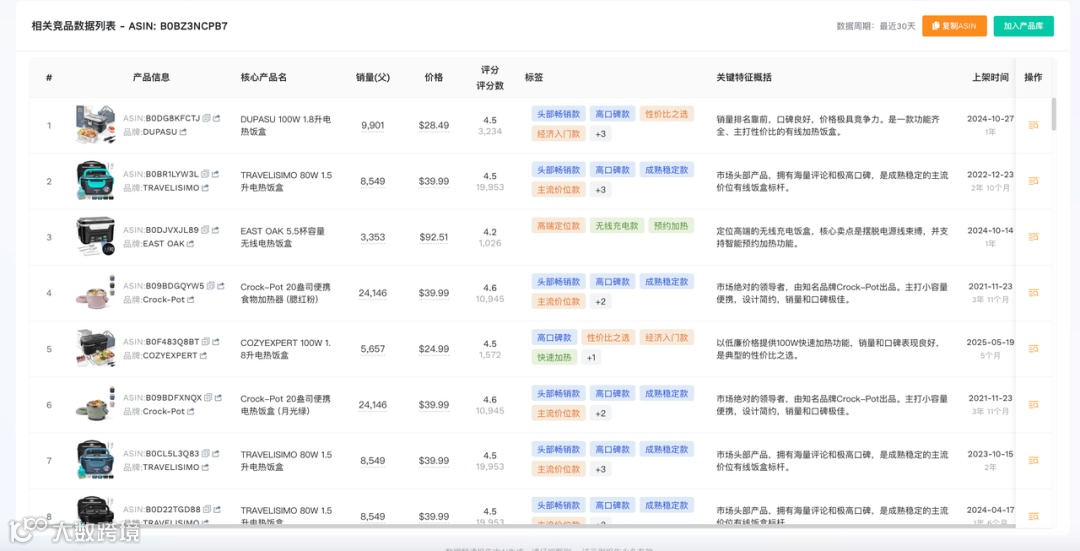The height and width of the screenshot is (551, 1080).
Task: Copy ASIN B0DJVXJL89 with its copy icon
Action: click(x=205, y=230)
